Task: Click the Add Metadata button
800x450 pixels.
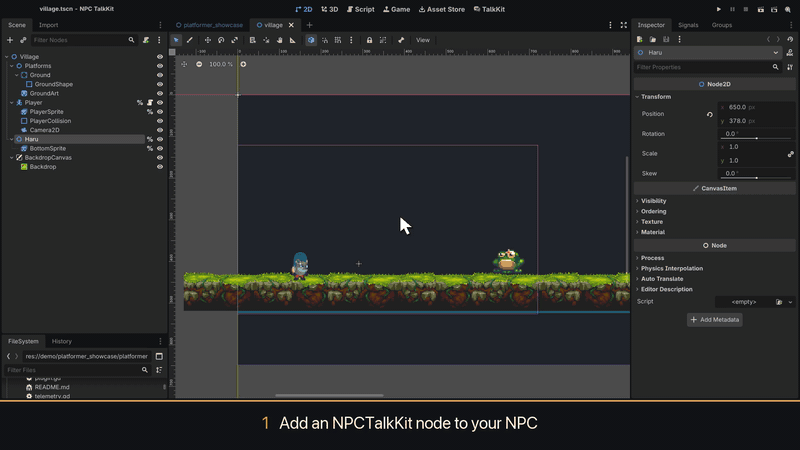Action: click(714, 320)
